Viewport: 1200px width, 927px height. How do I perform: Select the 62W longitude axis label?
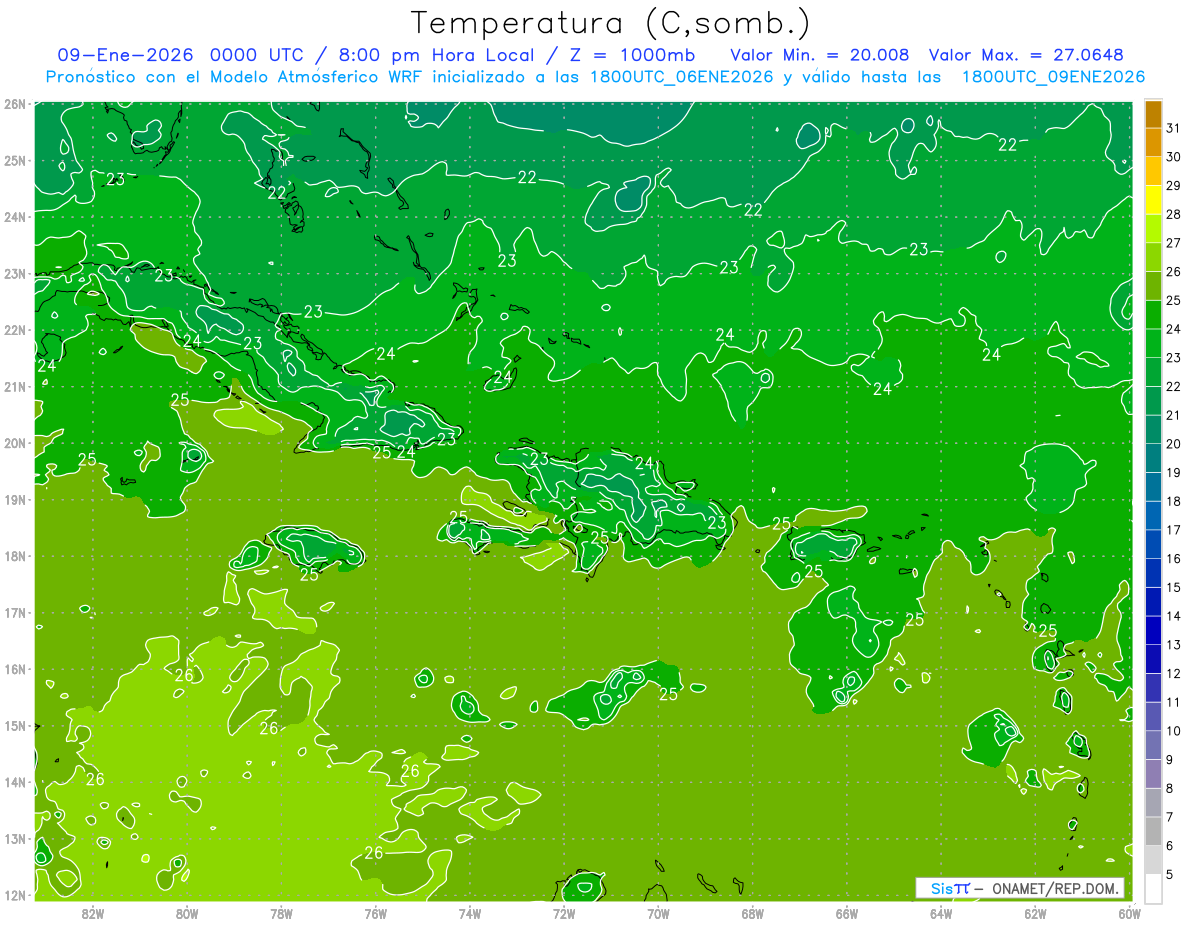1036,913
